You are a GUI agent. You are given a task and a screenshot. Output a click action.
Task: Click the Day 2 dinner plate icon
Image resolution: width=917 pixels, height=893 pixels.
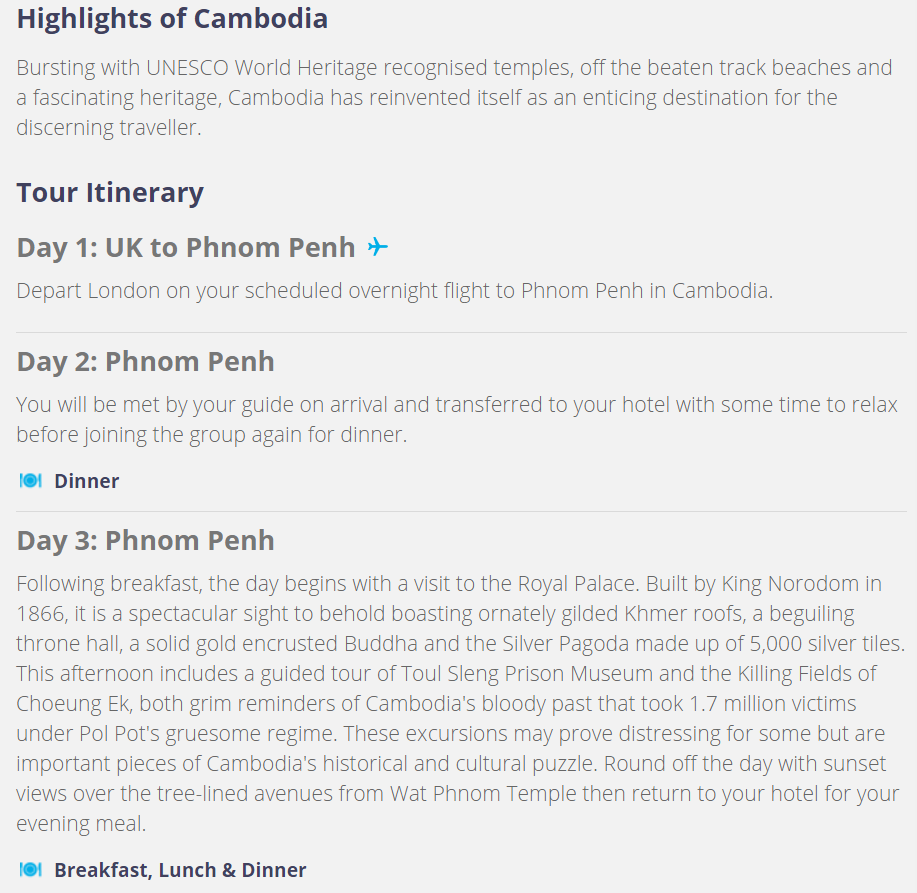point(30,481)
